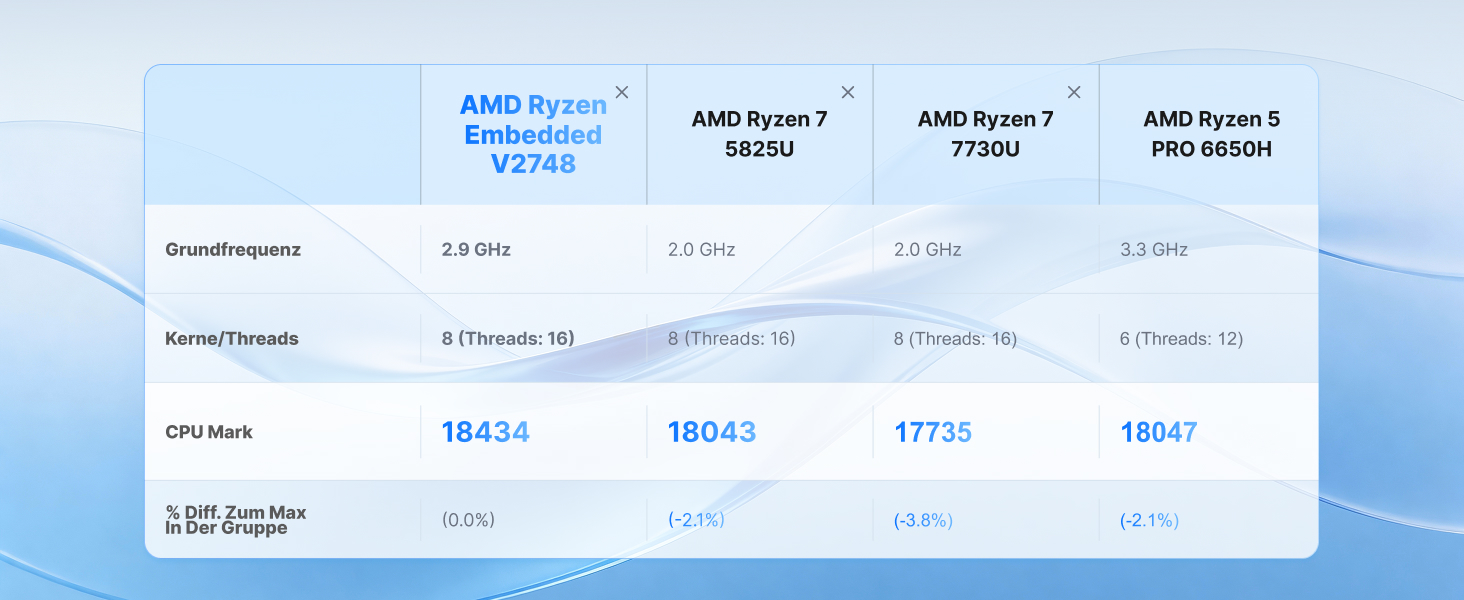
Task: Click the AMD Ryzen 5 PRO 6650H heading
Action: point(1211,135)
